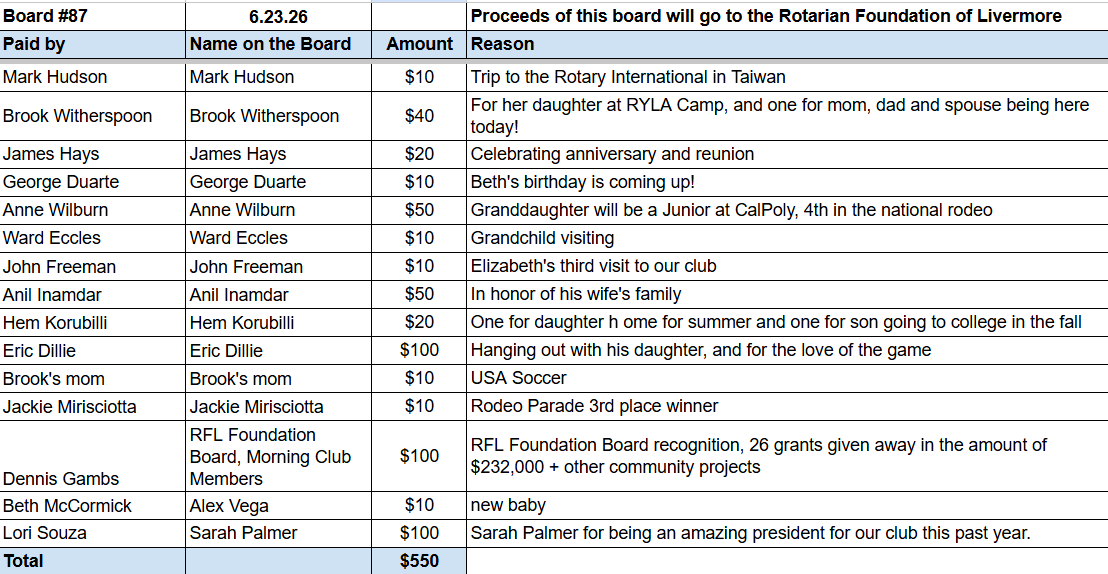The image size is (1108, 574).
Task: Click the Amount column header
Action: [419, 45]
